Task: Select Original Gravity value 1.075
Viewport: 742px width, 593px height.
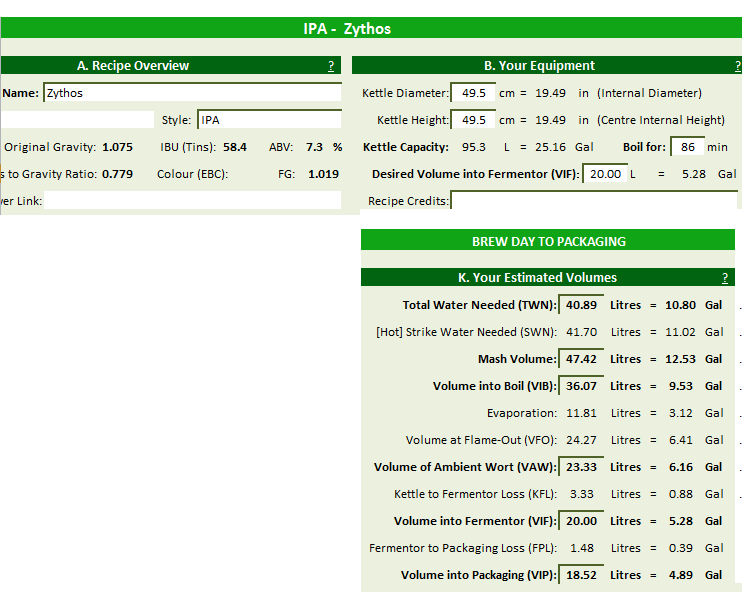Action: (x=117, y=147)
